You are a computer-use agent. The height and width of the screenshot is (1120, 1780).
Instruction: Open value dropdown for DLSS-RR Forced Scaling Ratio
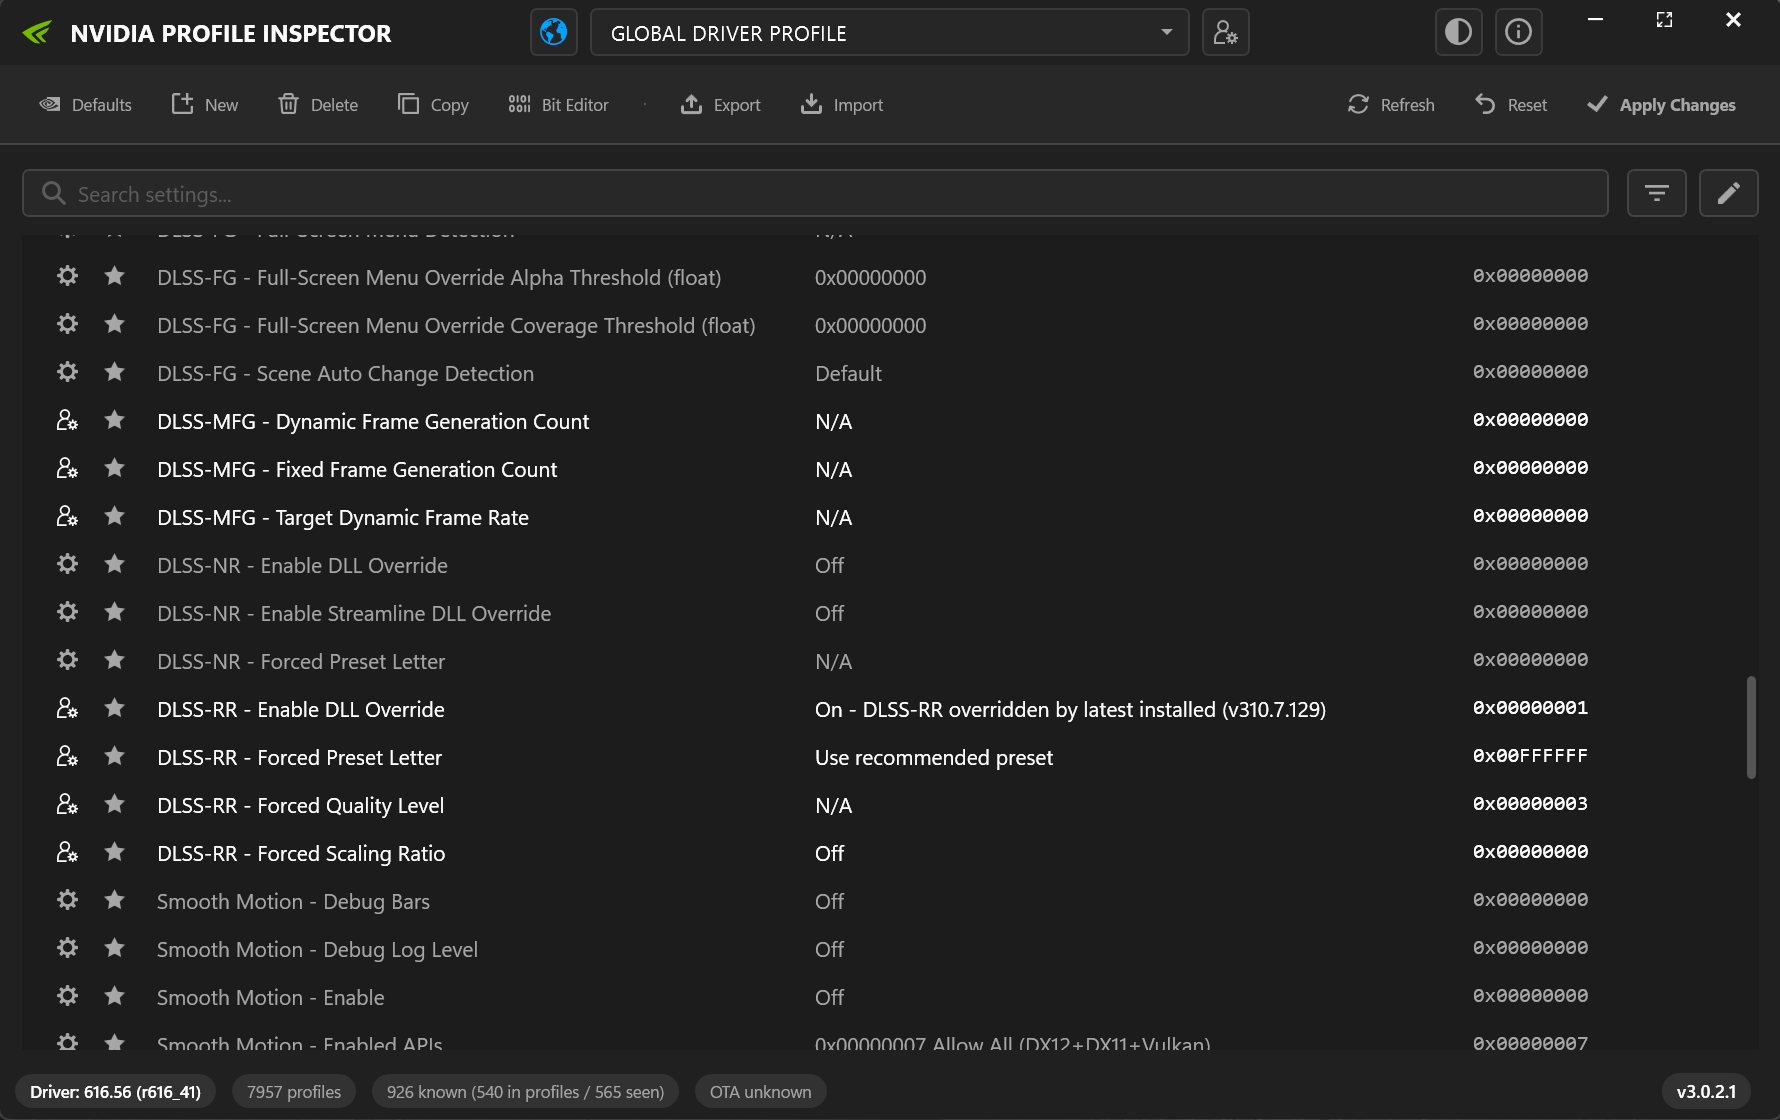(x=829, y=854)
